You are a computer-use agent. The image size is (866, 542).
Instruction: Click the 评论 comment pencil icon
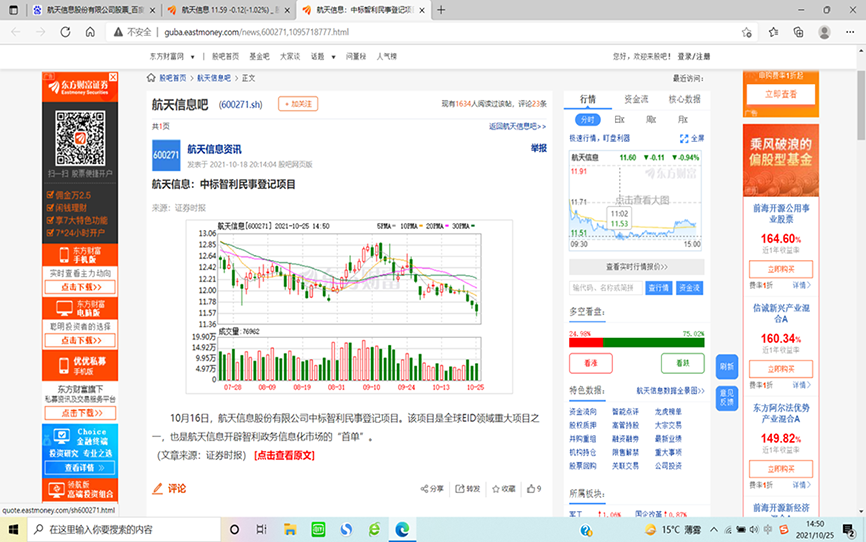pos(157,489)
